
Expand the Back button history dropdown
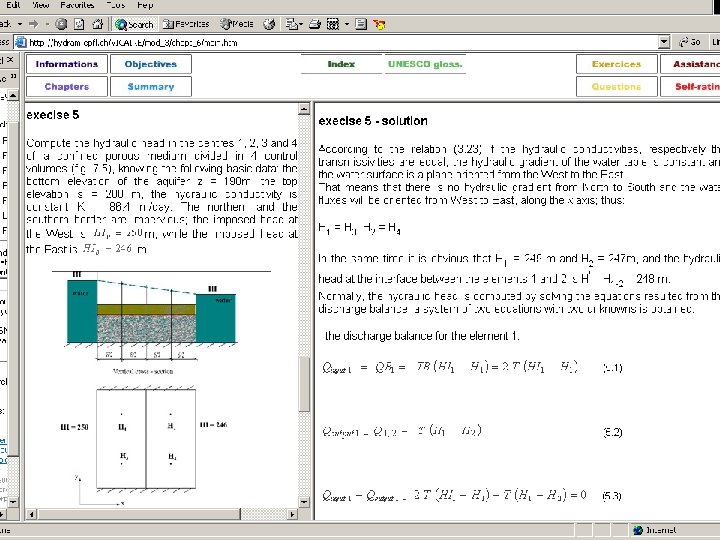[20, 24]
